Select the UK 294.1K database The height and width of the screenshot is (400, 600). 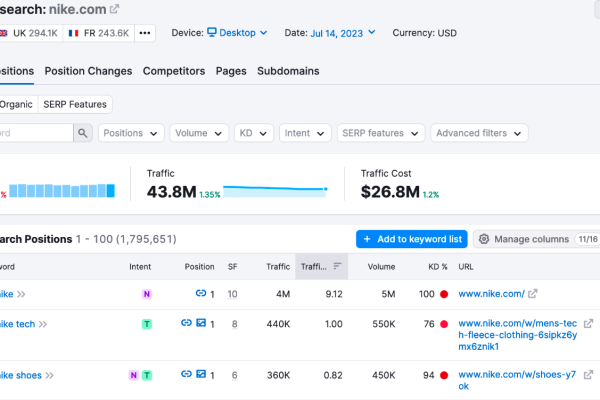tap(30, 33)
